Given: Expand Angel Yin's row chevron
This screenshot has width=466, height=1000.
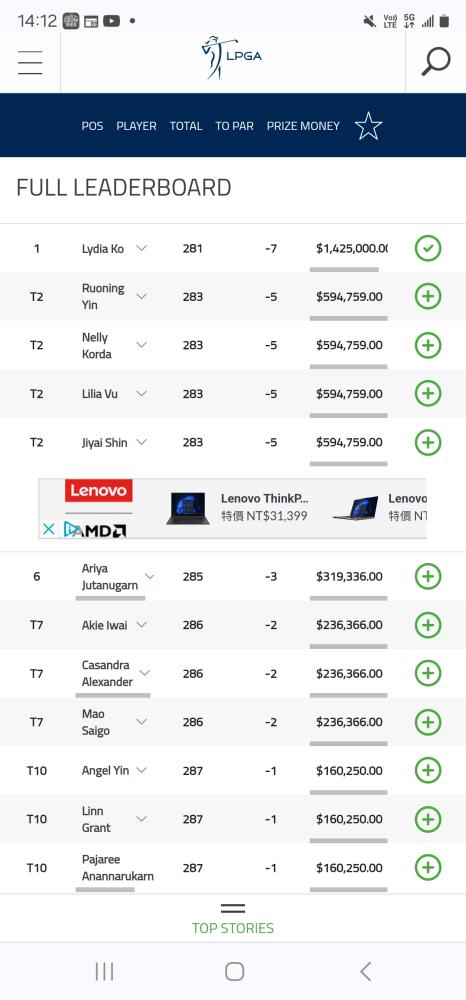Looking at the screenshot, I should (142, 770).
